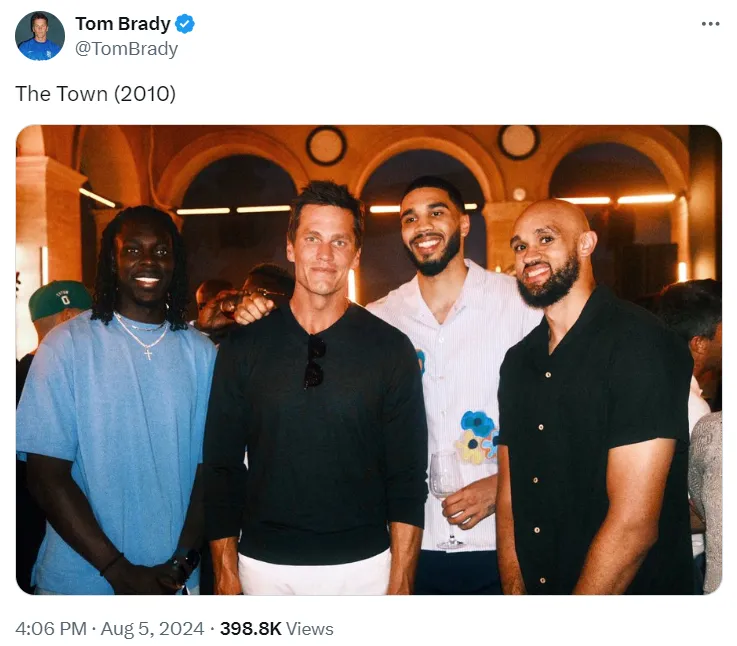This screenshot has width=737, height=646.
Task: Click the blue verified badge
Action: click(x=185, y=24)
